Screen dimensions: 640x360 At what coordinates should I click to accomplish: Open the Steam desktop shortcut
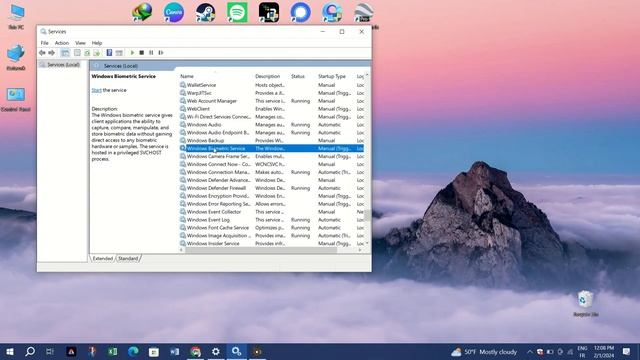[x=205, y=12]
